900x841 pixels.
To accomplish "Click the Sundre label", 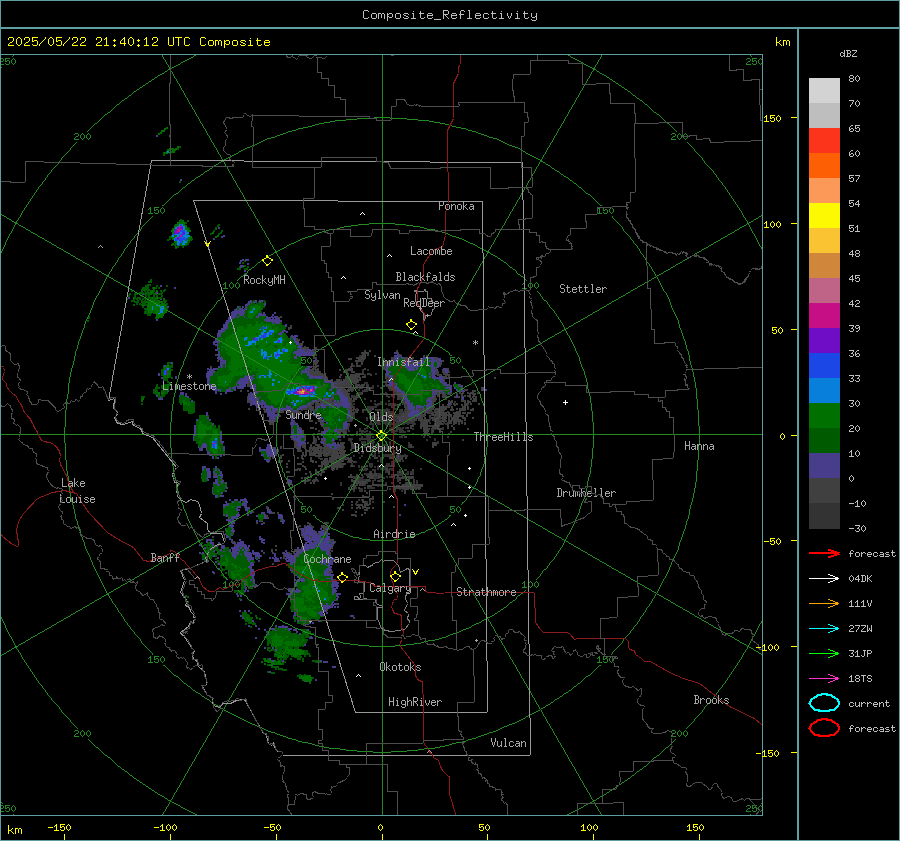I will (x=304, y=414).
